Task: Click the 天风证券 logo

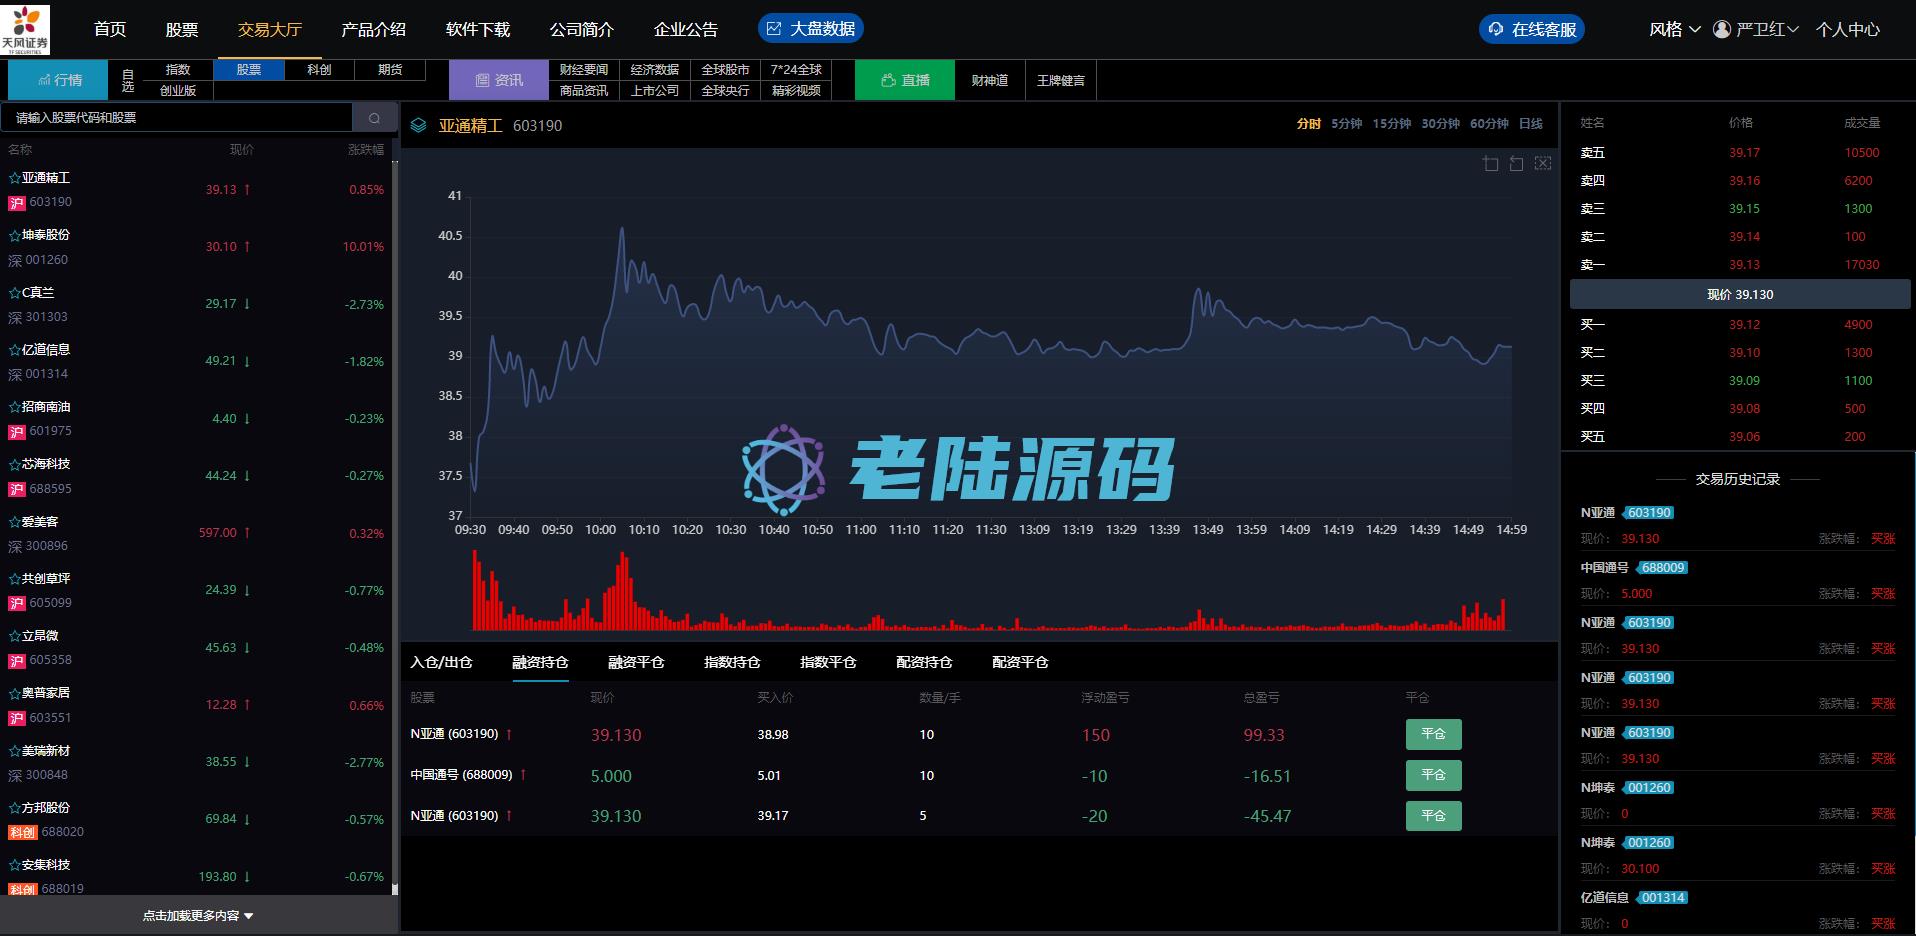Action: pos(25,29)
